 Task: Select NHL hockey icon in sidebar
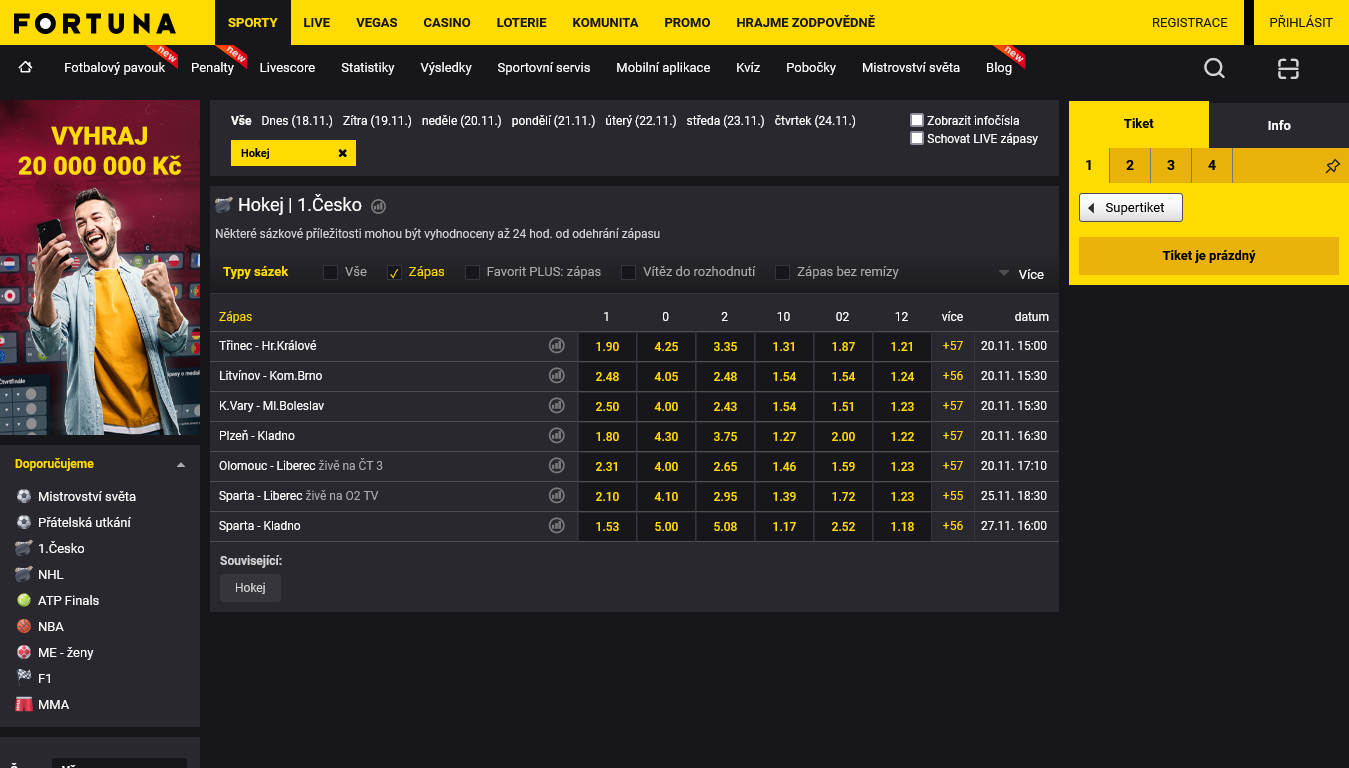tap(24, 574)
